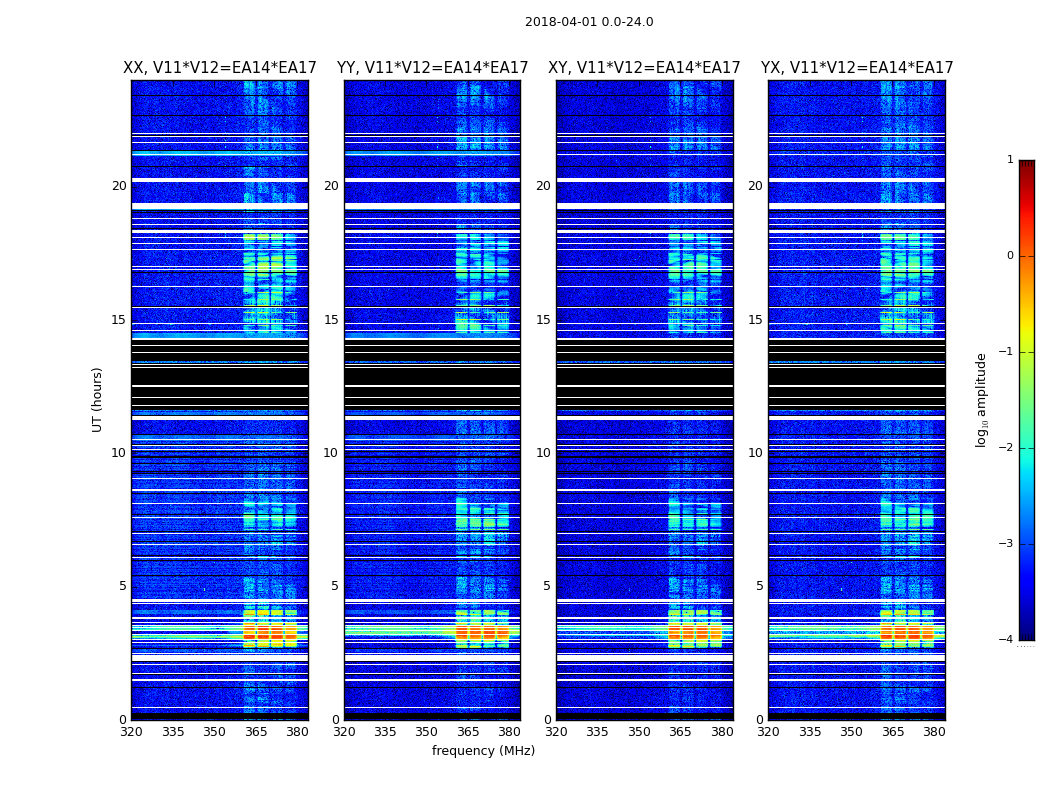
Task: Click the colorbar tick label 0
Action: (1010, 256)
